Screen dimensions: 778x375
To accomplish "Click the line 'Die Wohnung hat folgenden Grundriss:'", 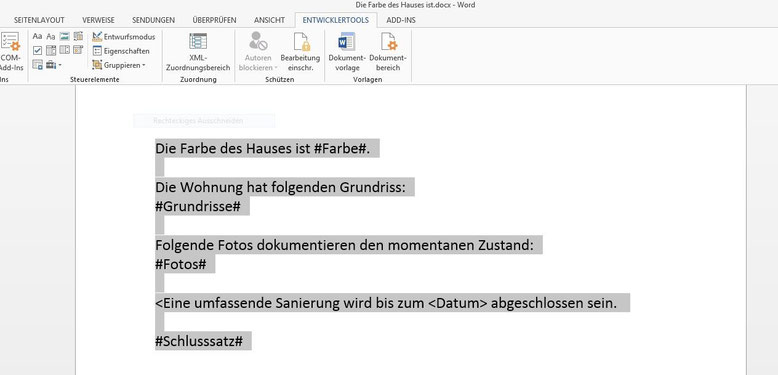I will click(x=280, y=187).
